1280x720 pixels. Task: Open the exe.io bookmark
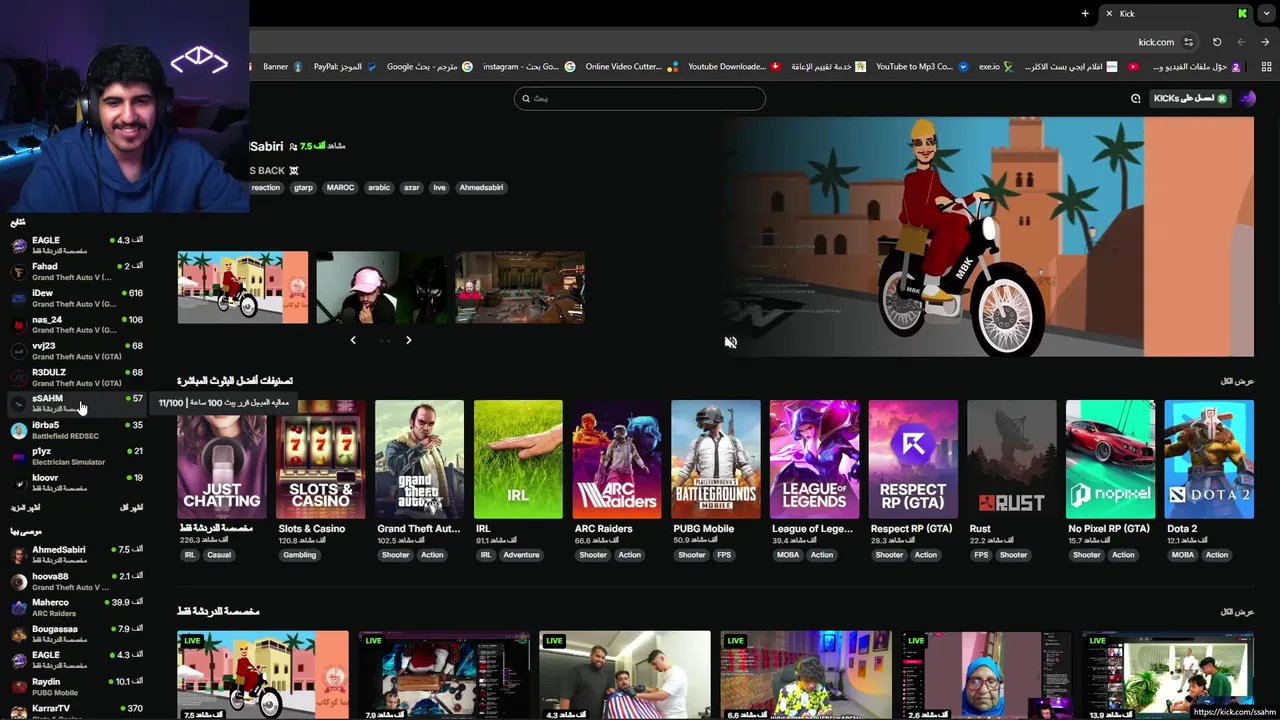pos(996,67)
